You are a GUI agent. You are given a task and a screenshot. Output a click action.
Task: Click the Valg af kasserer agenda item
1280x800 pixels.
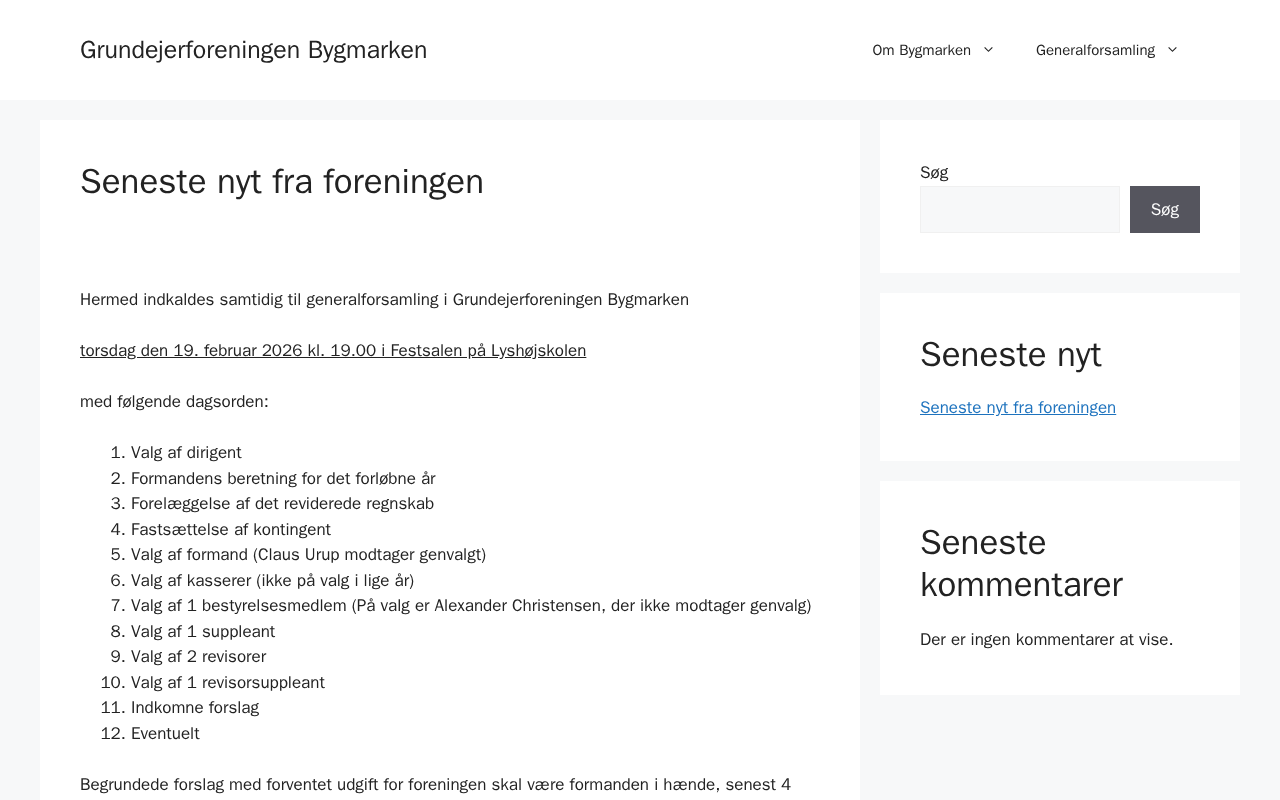click(272, 581)
